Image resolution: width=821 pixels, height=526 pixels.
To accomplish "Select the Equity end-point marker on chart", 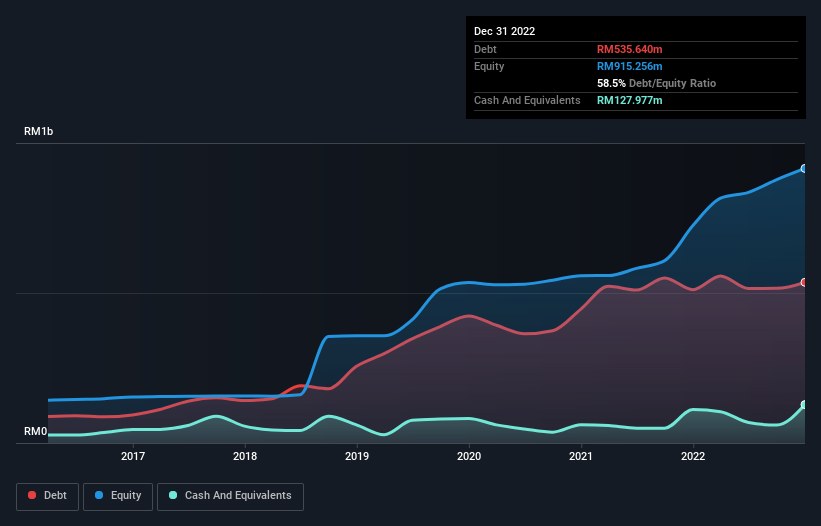I will tap(804, 169).
